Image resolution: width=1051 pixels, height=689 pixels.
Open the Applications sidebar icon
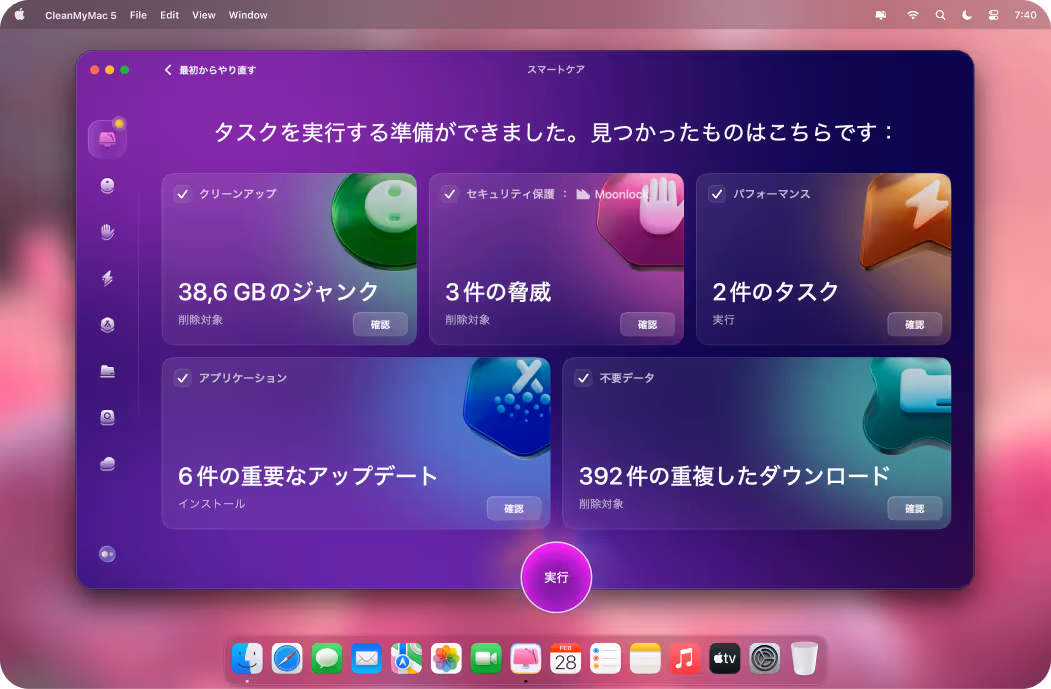click(x=107, y=324)
